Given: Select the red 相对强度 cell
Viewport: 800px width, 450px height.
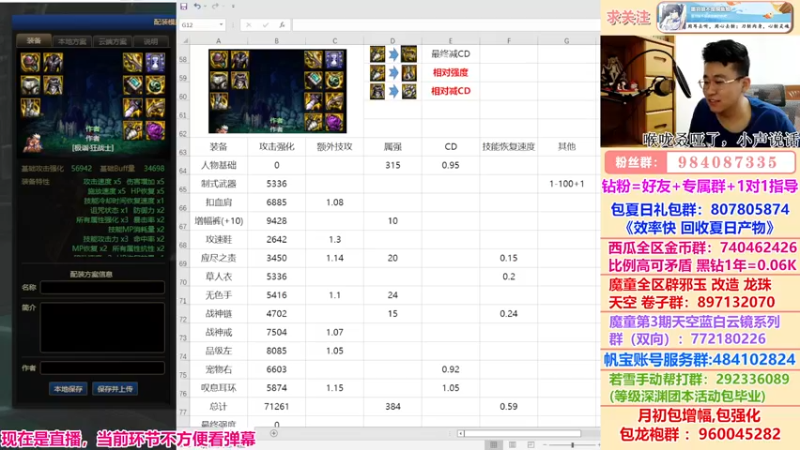Looking at the screenshot, I should 451,72.
